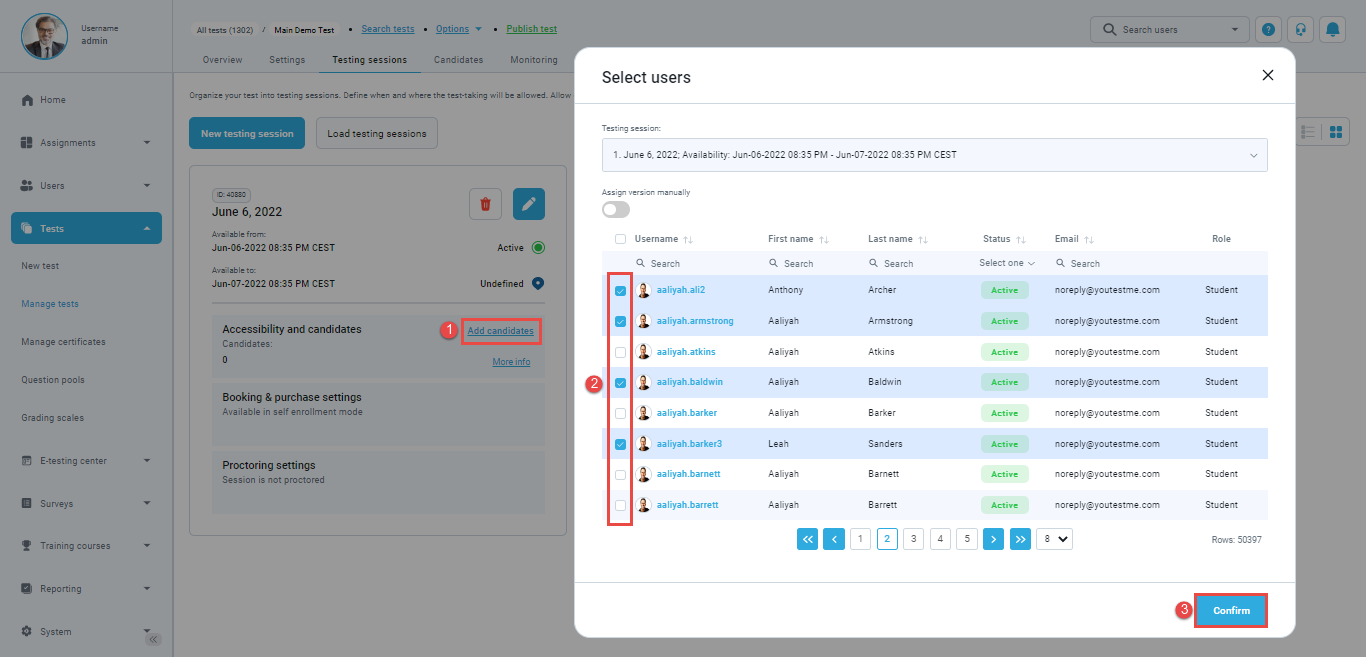Click the blue edit pencil icon

pyautogui.click(x=529, y=204)
